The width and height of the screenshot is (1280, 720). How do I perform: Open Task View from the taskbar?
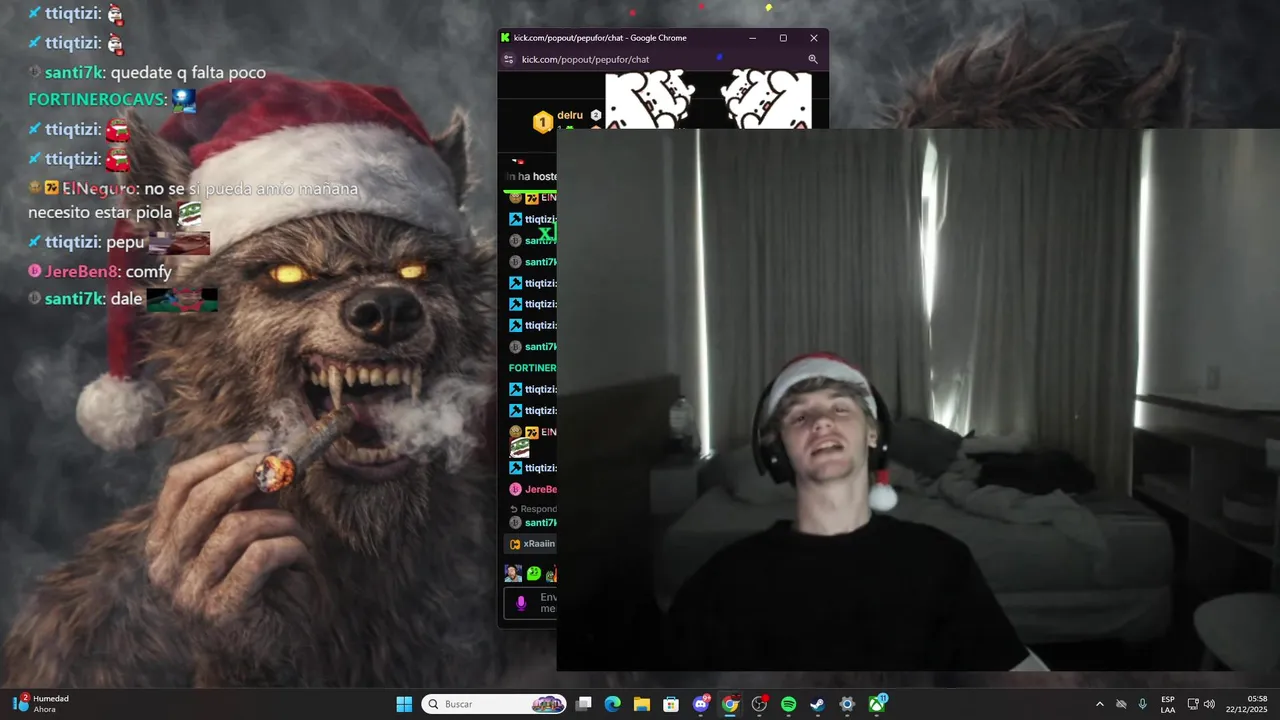(584, 704)
